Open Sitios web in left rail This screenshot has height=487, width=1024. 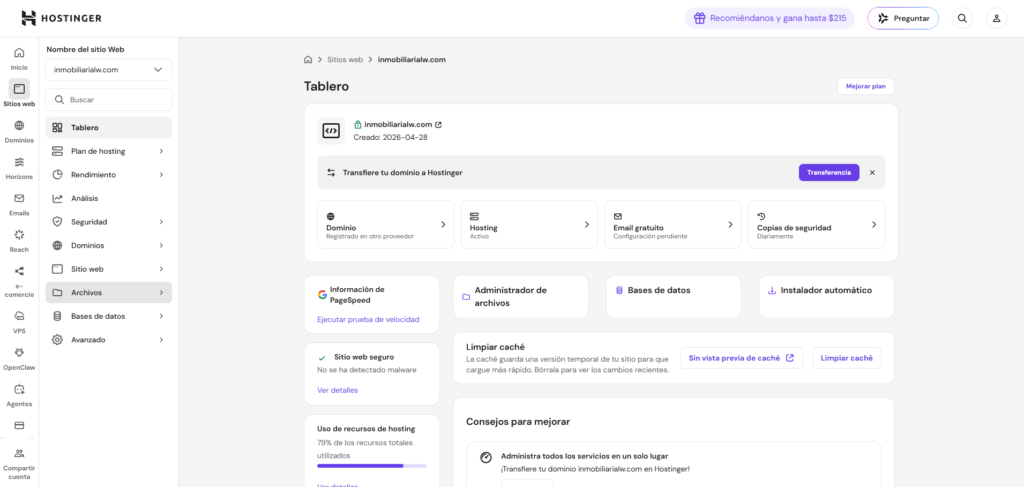pyautogui.click(x=19, y=94)
